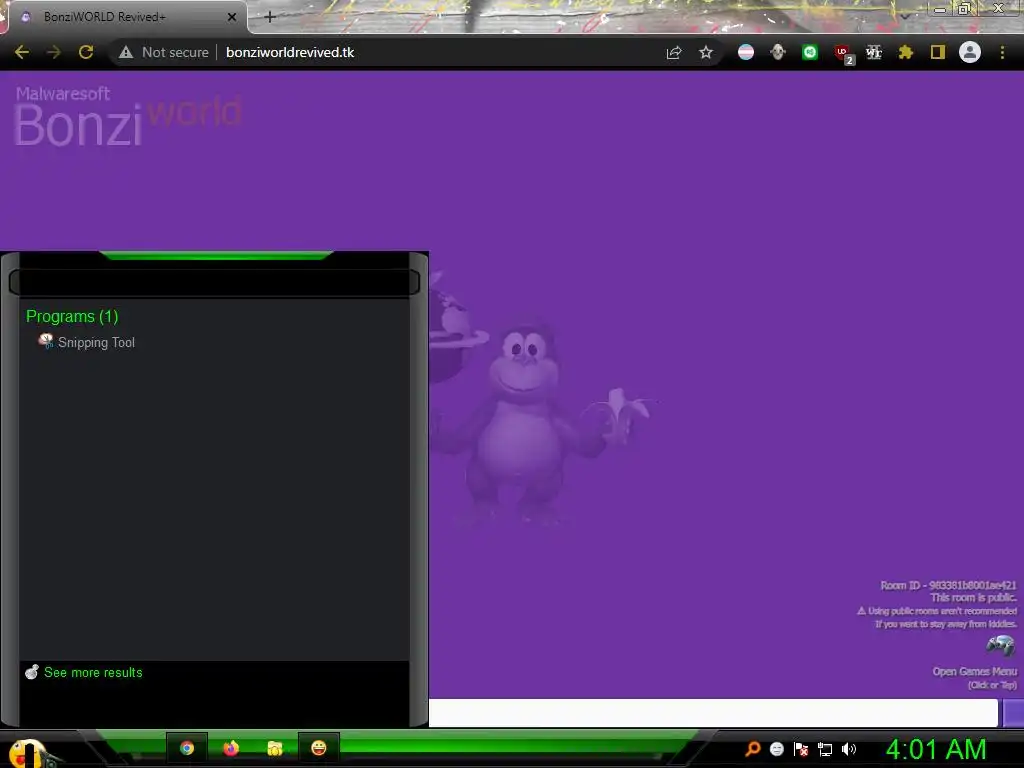Click the BonziWORLD chat input field
1024x768 pixels.
(x=713, y=712)
